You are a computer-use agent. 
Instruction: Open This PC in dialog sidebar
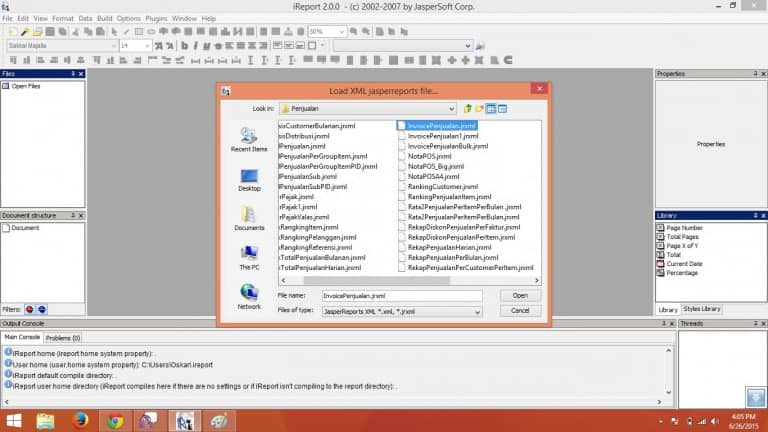click(x=249, y=258)
